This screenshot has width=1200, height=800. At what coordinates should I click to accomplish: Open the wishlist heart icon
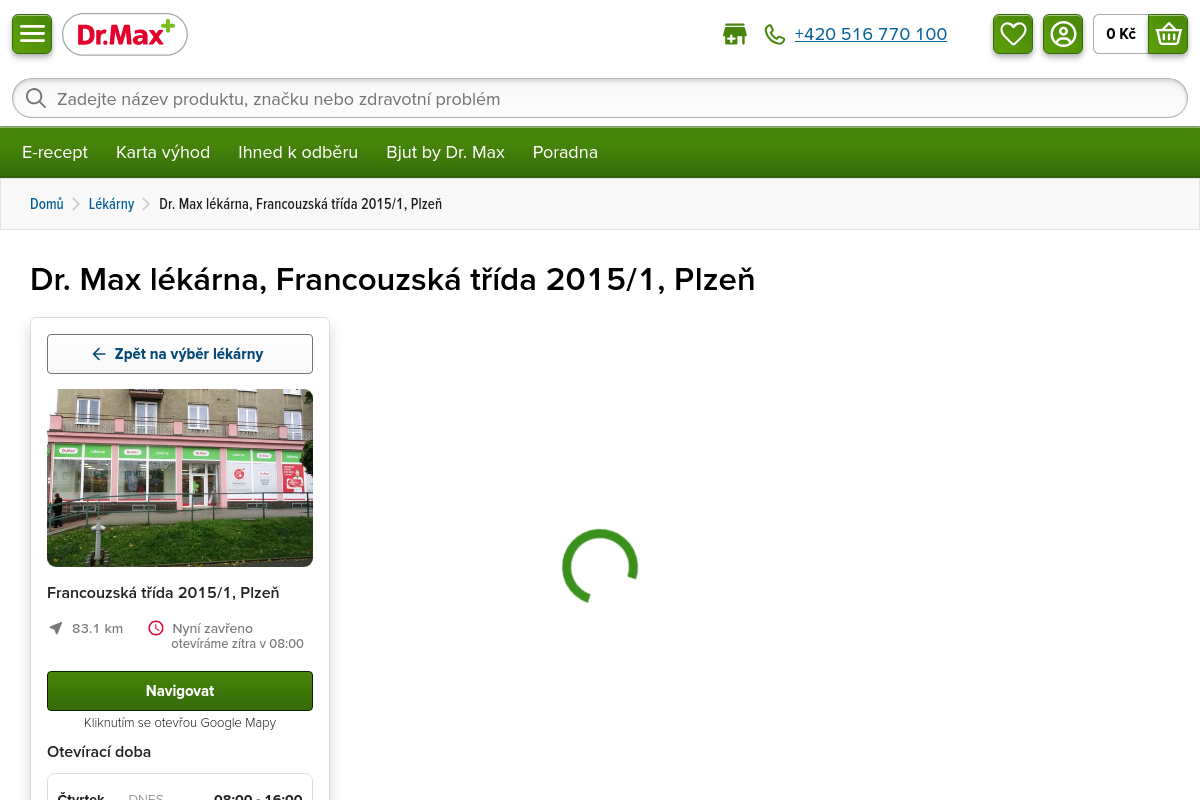click(x=1013, y=34)
